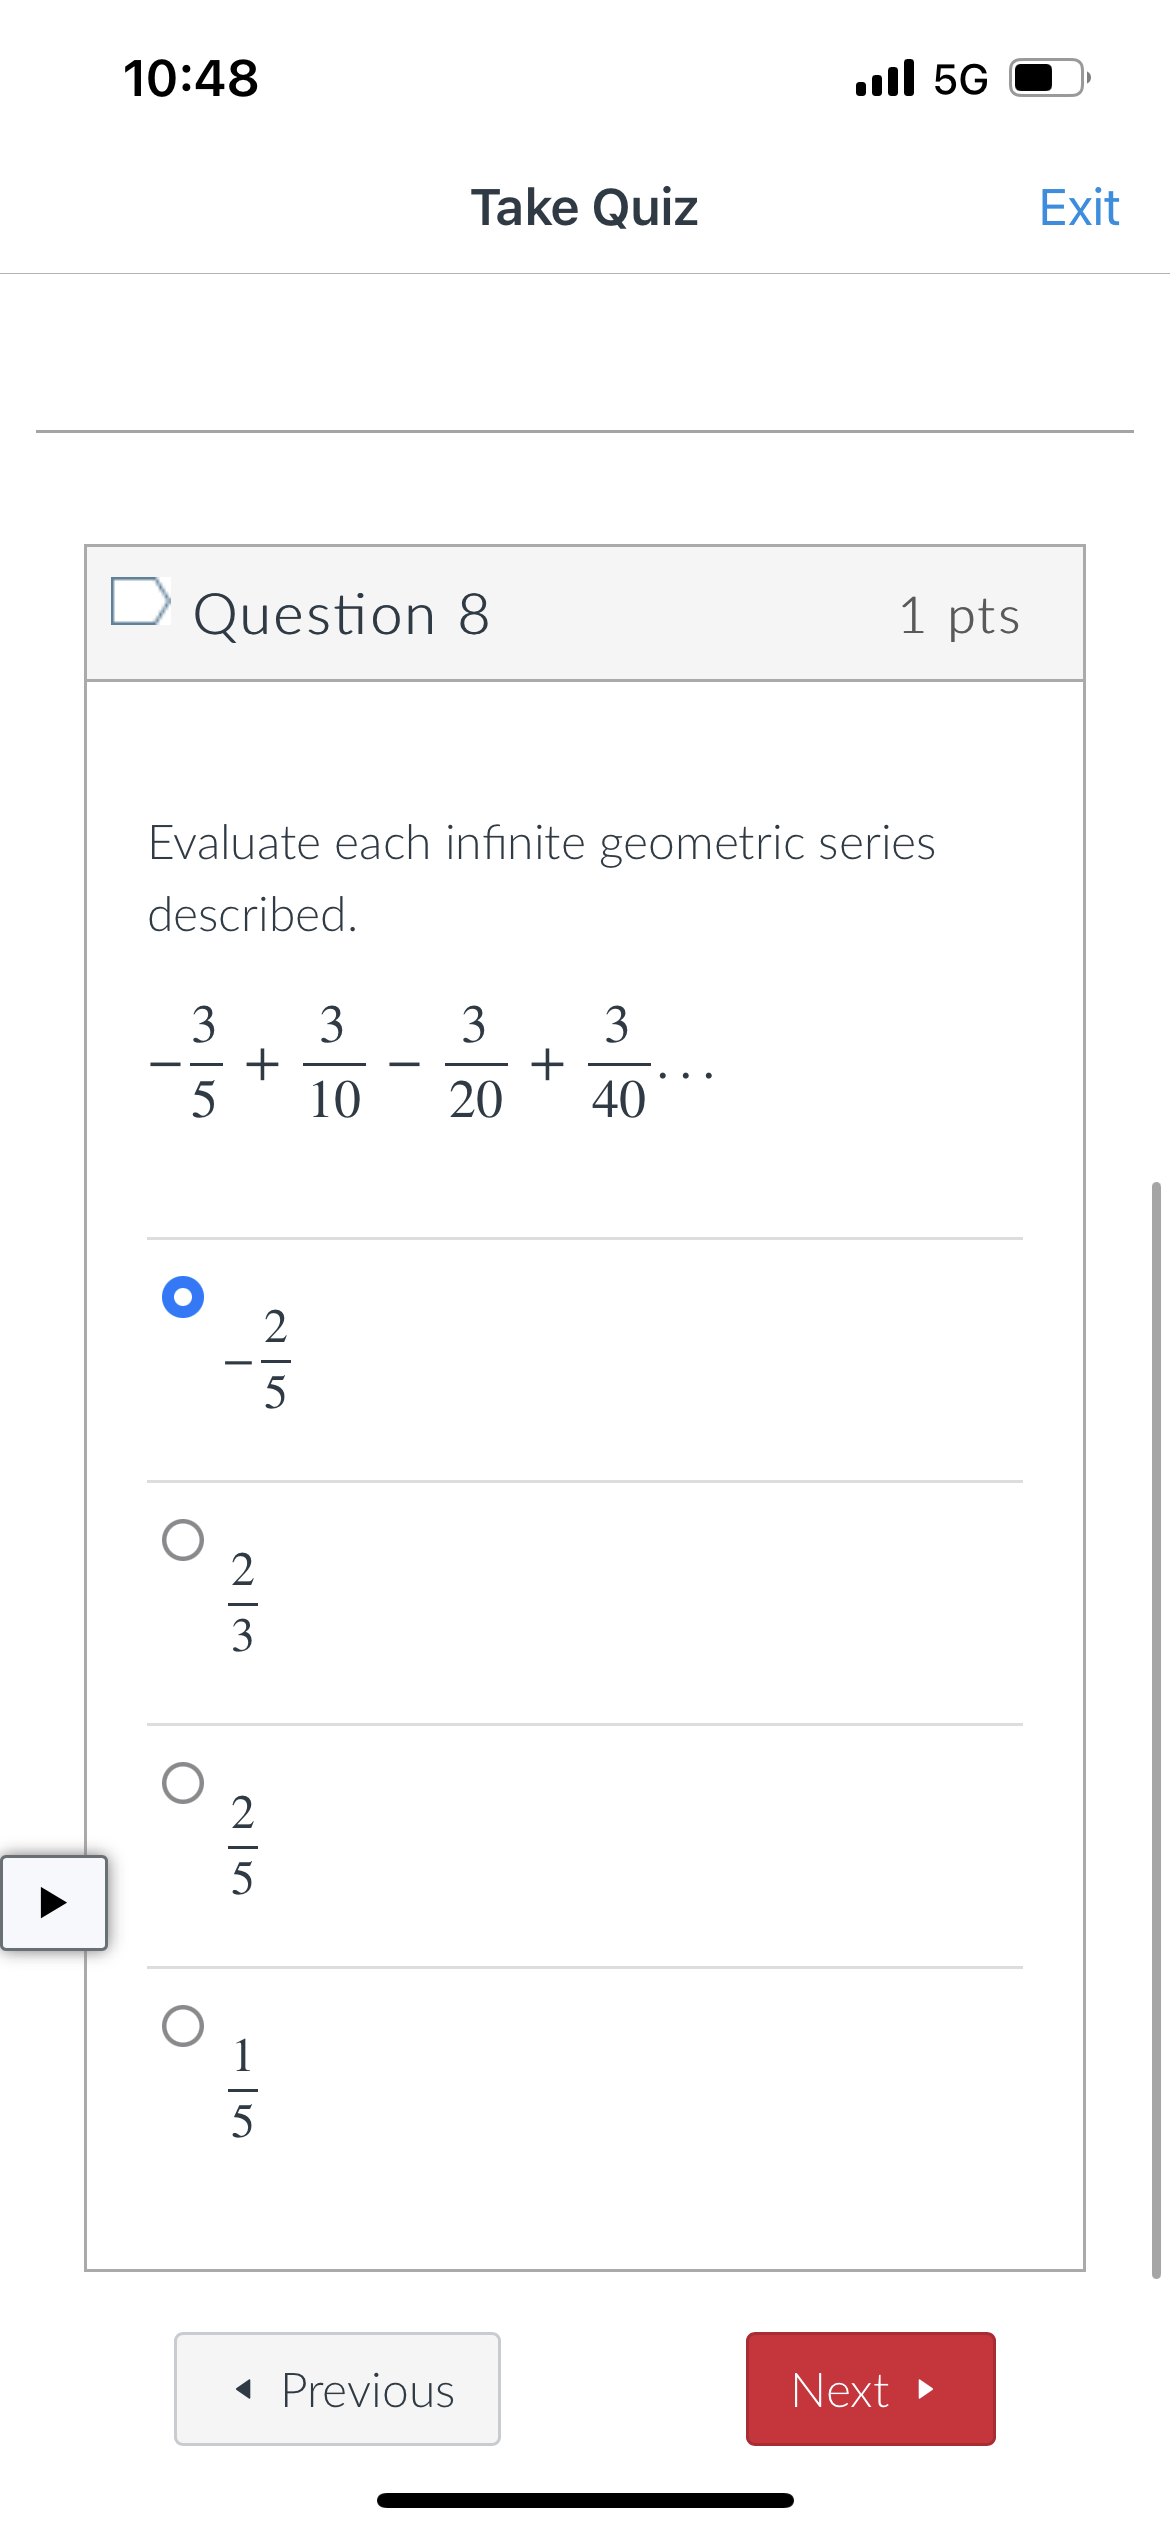Select the 1/5 answer radio button
Viewport: 1170px width, 2532px height.
click(x=183, y=2026)
